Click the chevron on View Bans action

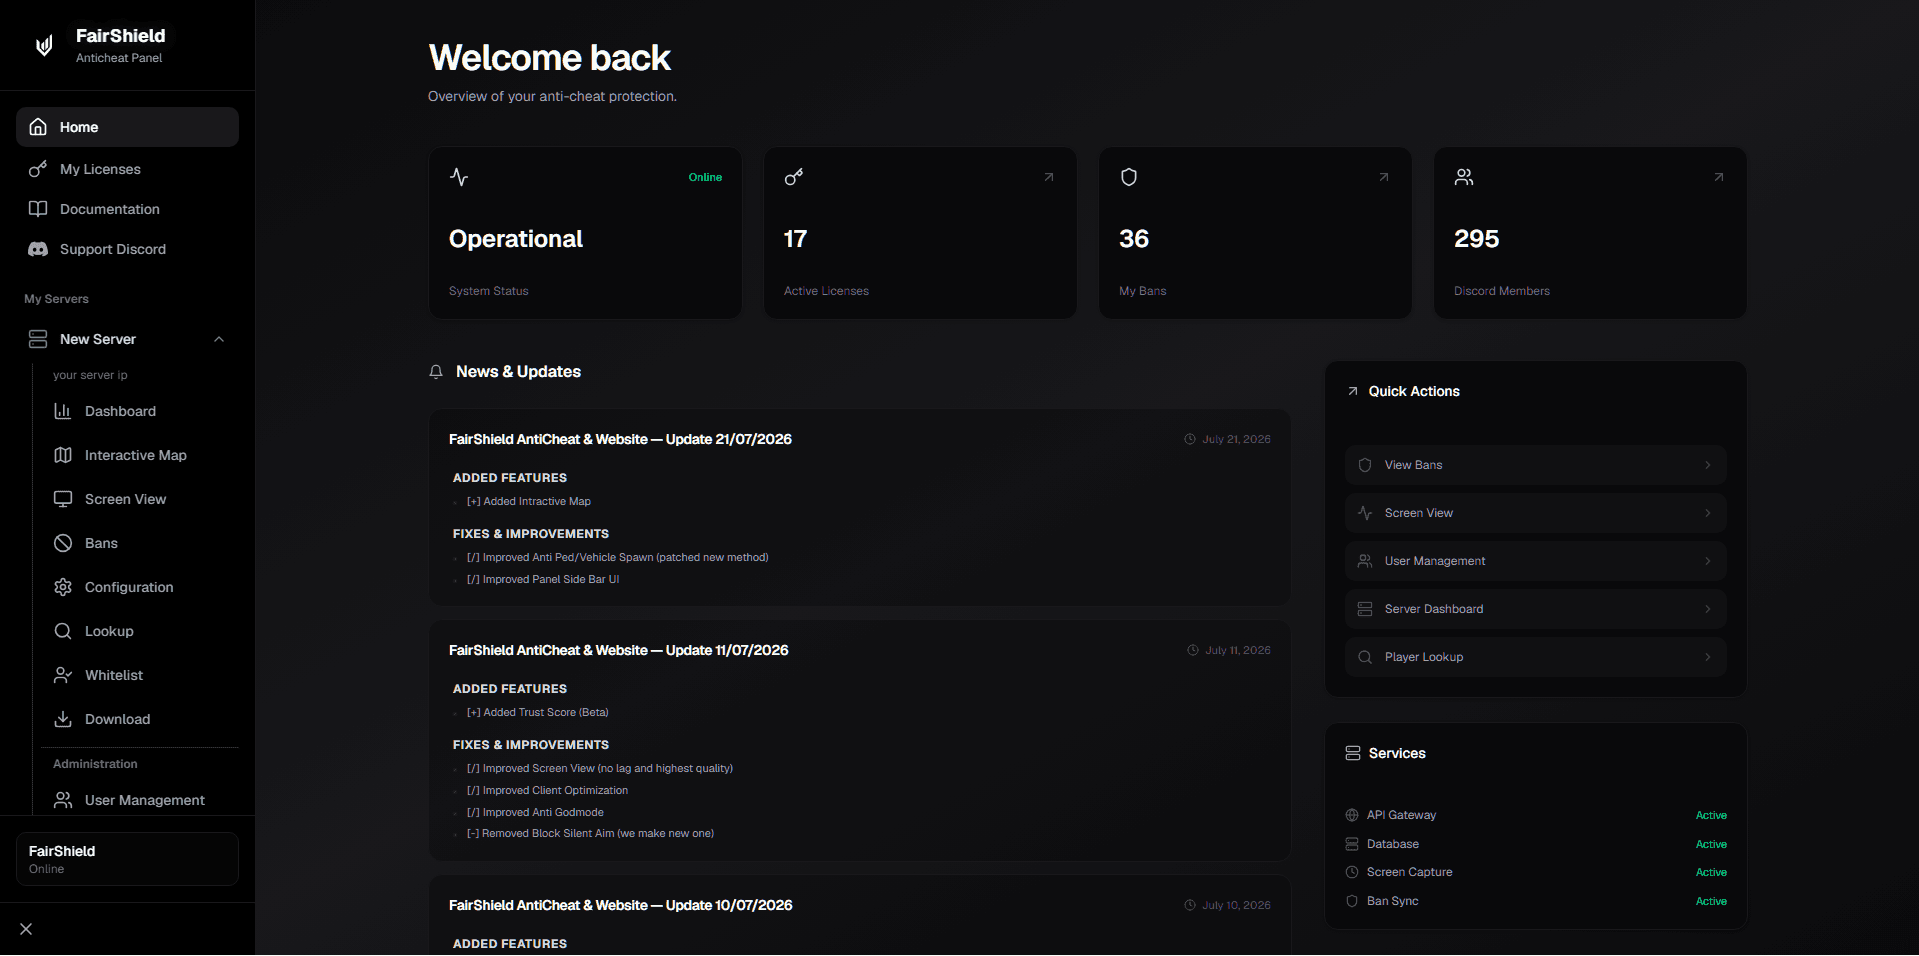click(1708, 465)
